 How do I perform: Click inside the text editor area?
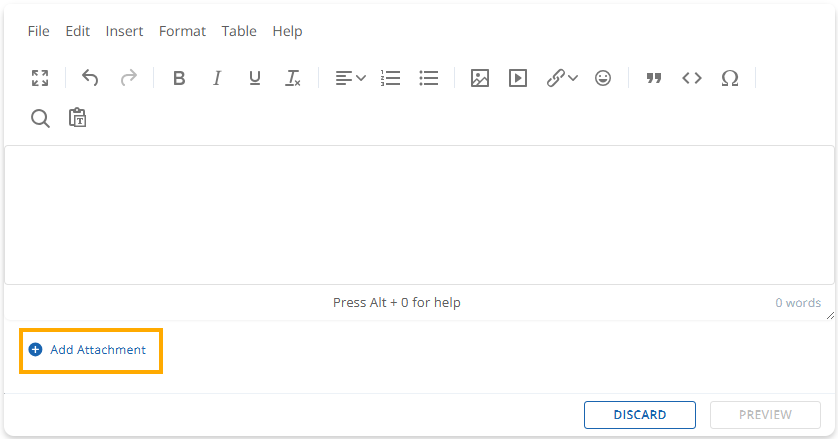(x=418, y=215)
